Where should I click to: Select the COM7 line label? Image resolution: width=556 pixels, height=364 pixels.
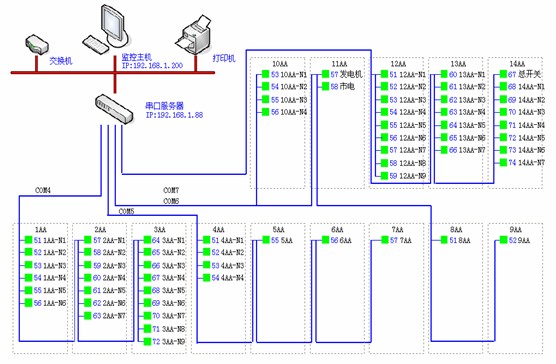[x=171, y=190]
